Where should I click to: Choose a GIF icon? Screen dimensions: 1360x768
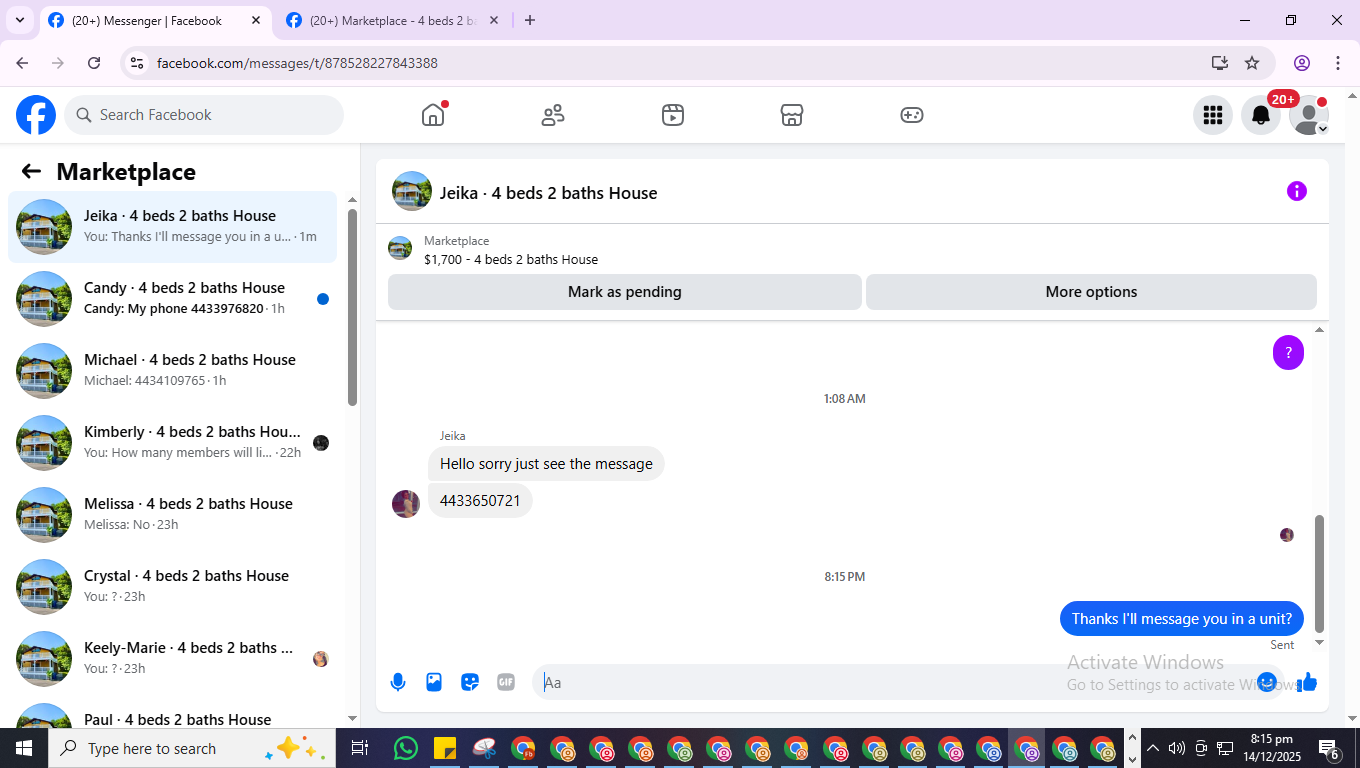click(506, 682)
